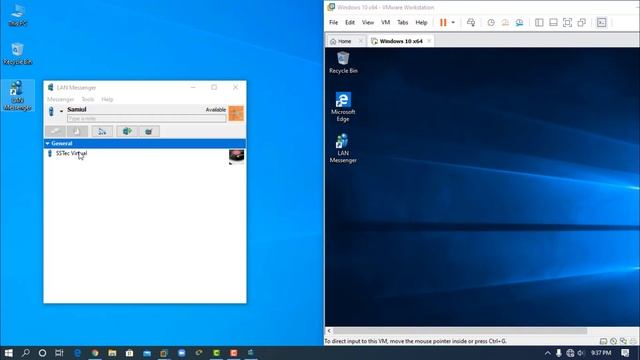Screen dimensions: 640x360
Task: Select LAN Messenger icon inside the VM
Action: click(343, 149)
